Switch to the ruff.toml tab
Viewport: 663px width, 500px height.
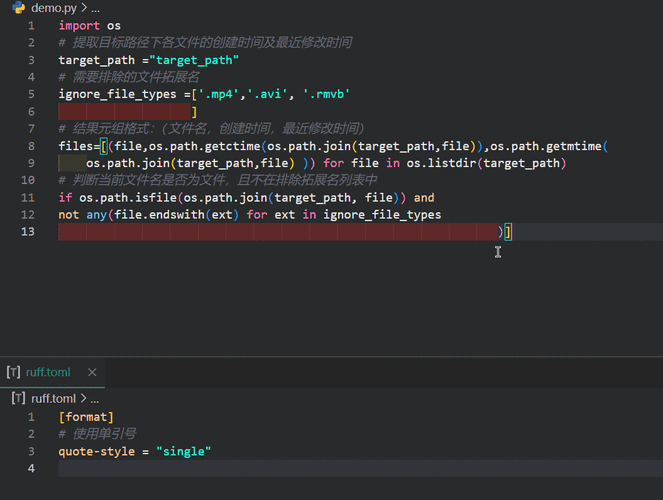tap(48, 372)
